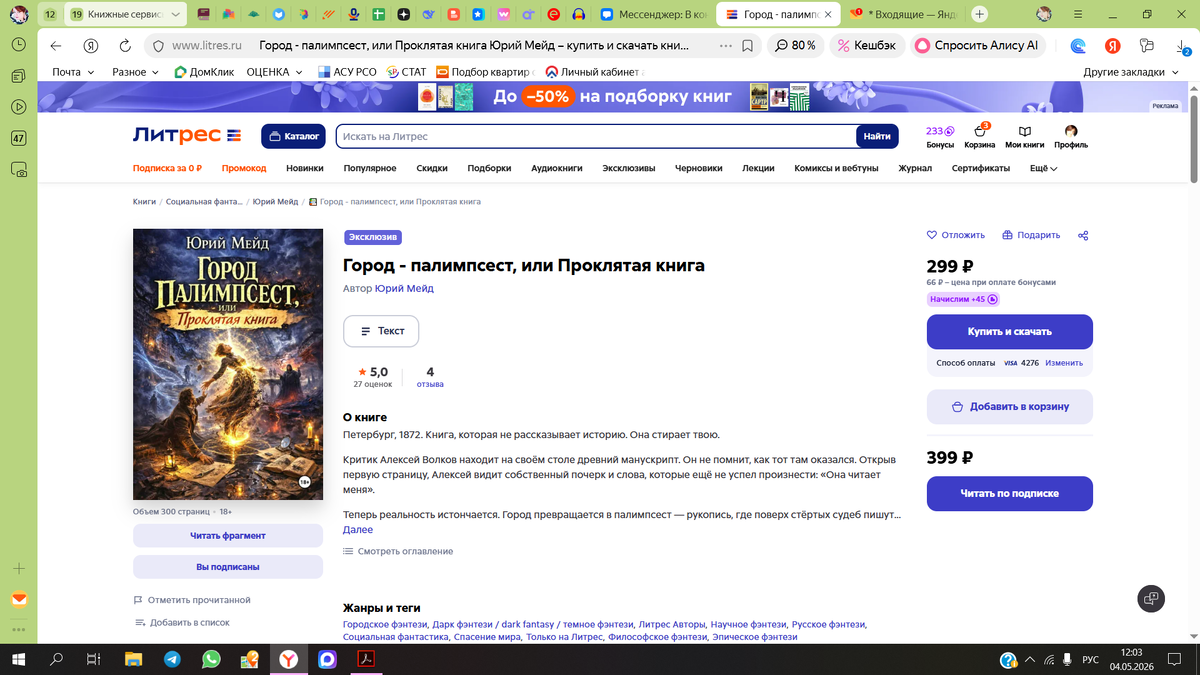Open Adobe Acrobat from the taskbar
1200x675 pixels.
click(x=366, y=659)
